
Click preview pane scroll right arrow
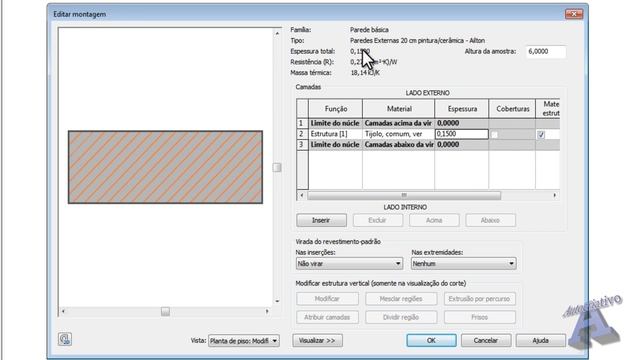pyautogui.click(x=267, y=311)
